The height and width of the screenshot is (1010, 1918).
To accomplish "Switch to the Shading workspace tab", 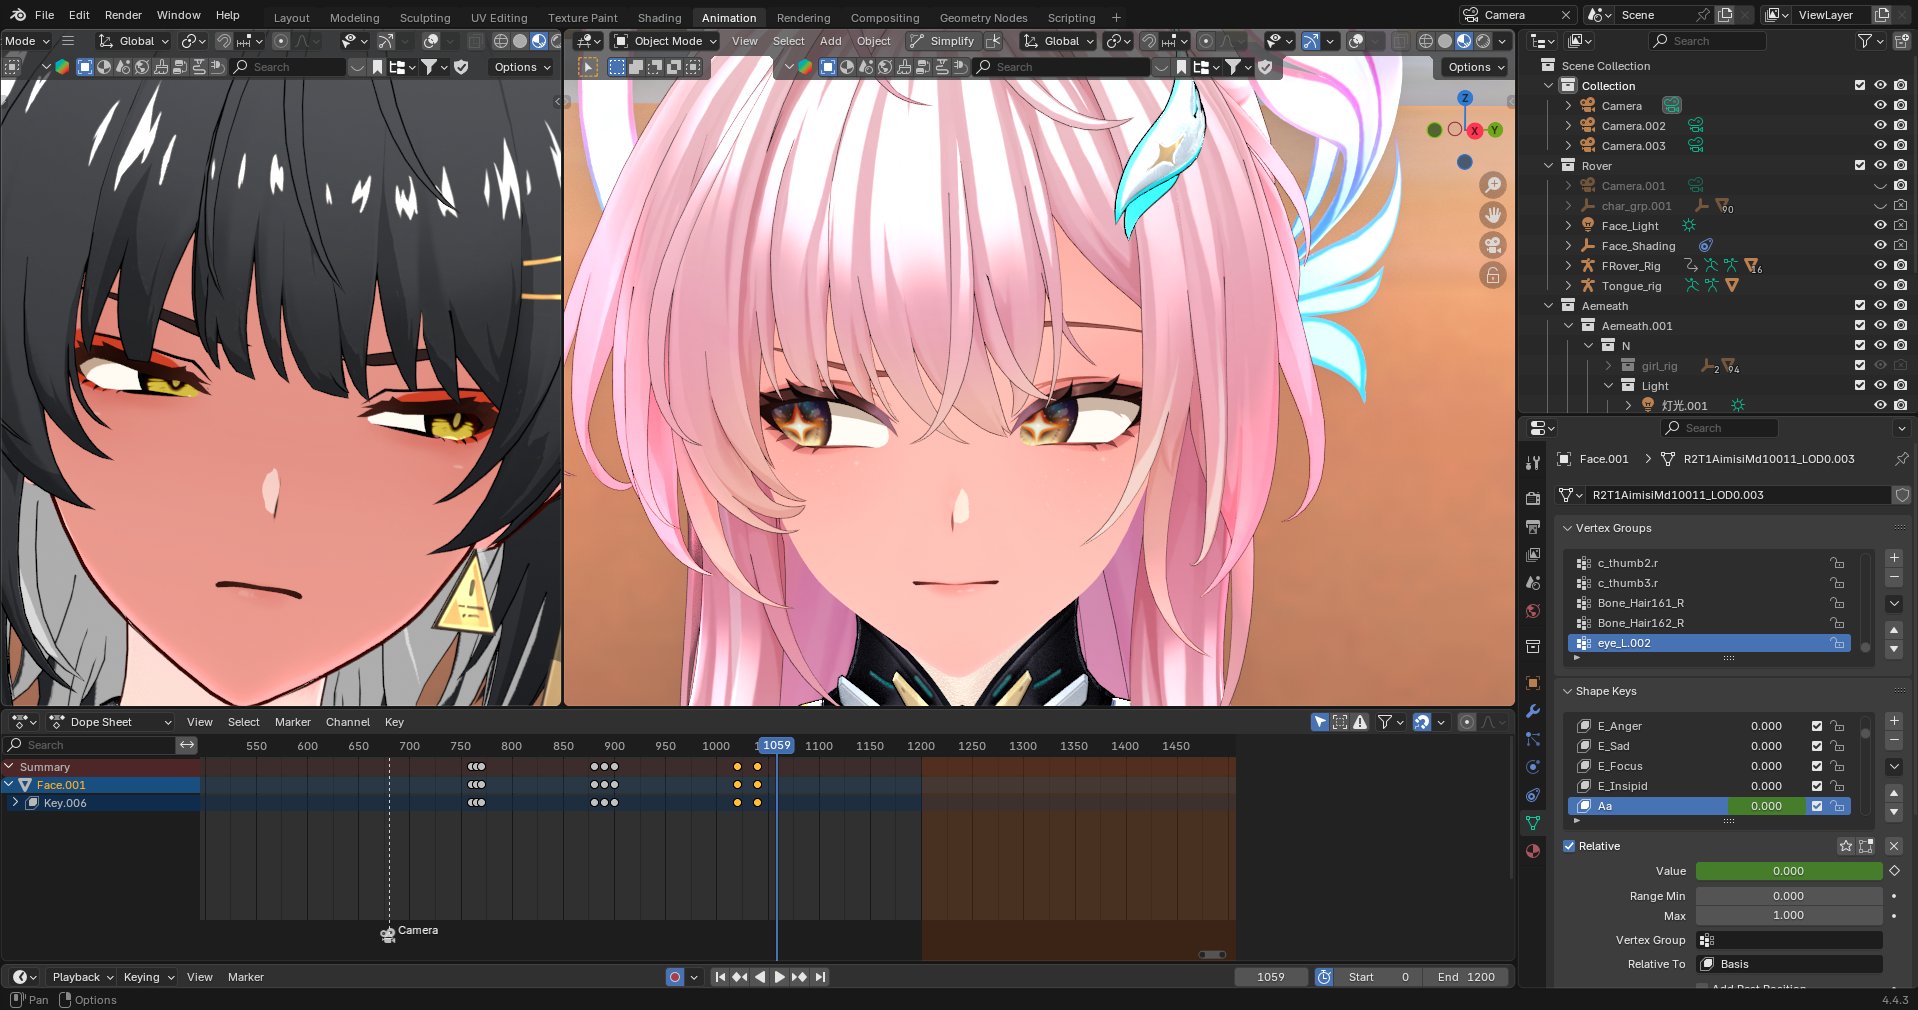I will tap(659, 18).
